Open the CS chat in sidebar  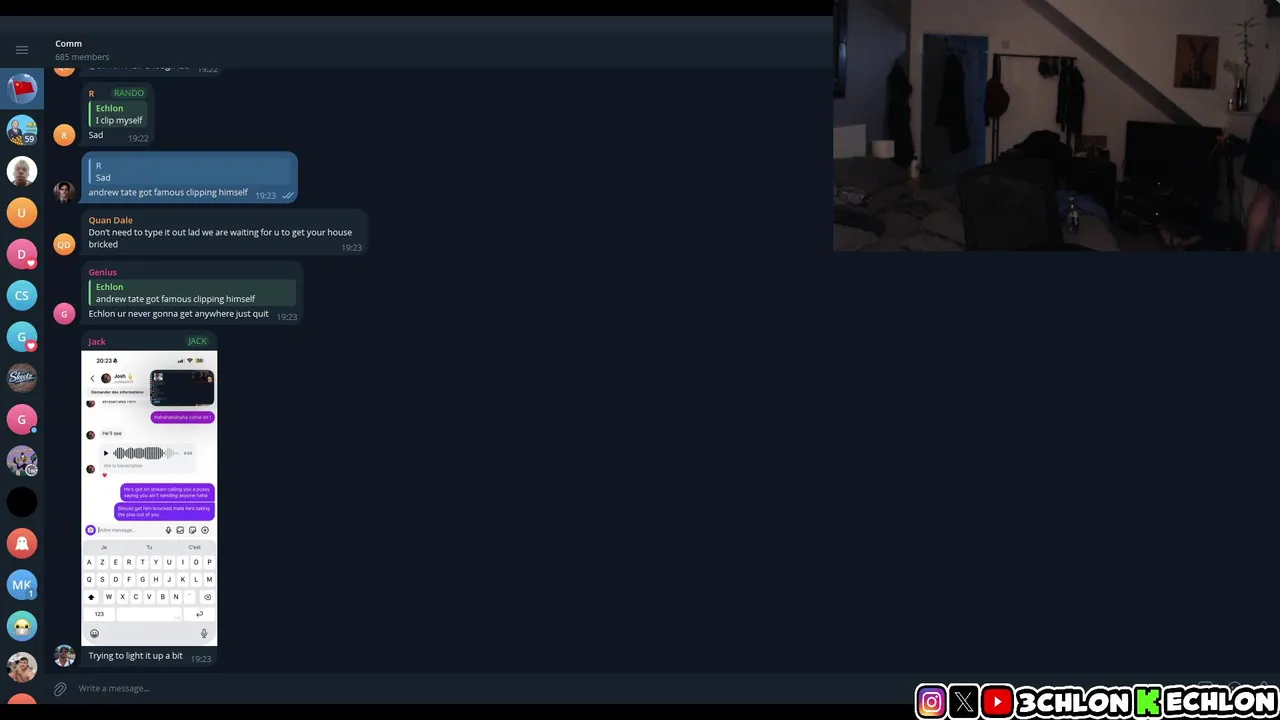[22, 295]
